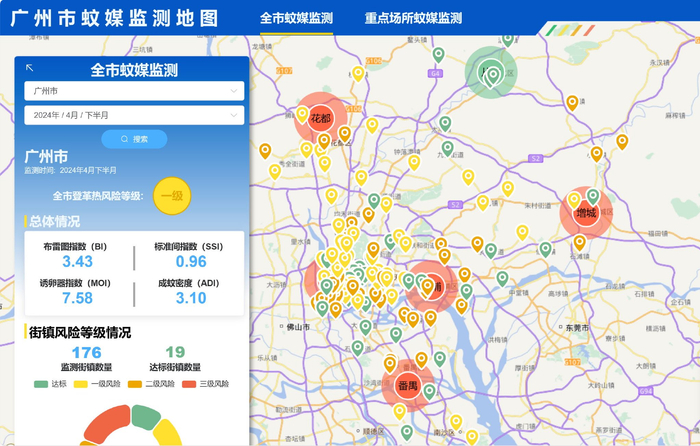Click the 搜索 search button
Screen dimensions: 700x446
(x=134, y=139)
